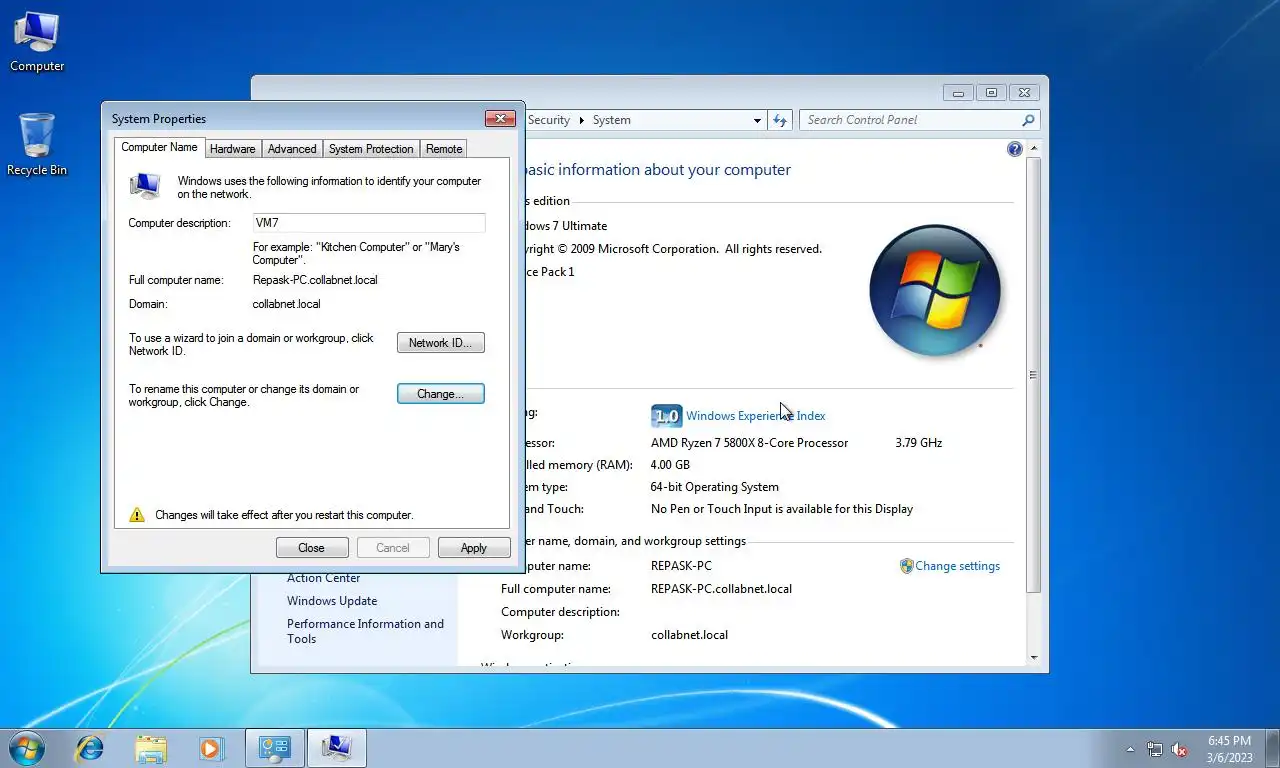Open the Remote tab
This screenshot has height=768, width=1280.
pos(444,149)
